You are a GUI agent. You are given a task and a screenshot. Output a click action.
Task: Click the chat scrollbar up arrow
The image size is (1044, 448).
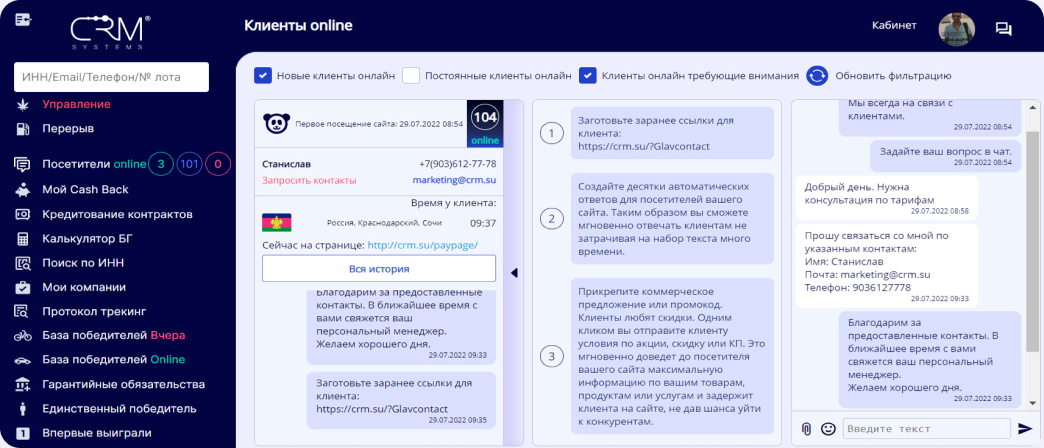[1033, 107]
